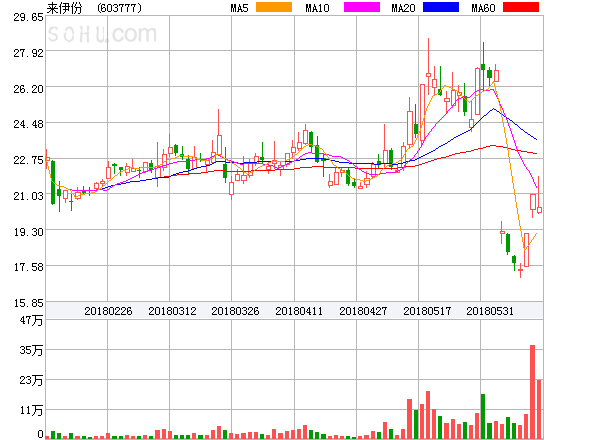Click the 35万 volume axis label

pos(31,350)
